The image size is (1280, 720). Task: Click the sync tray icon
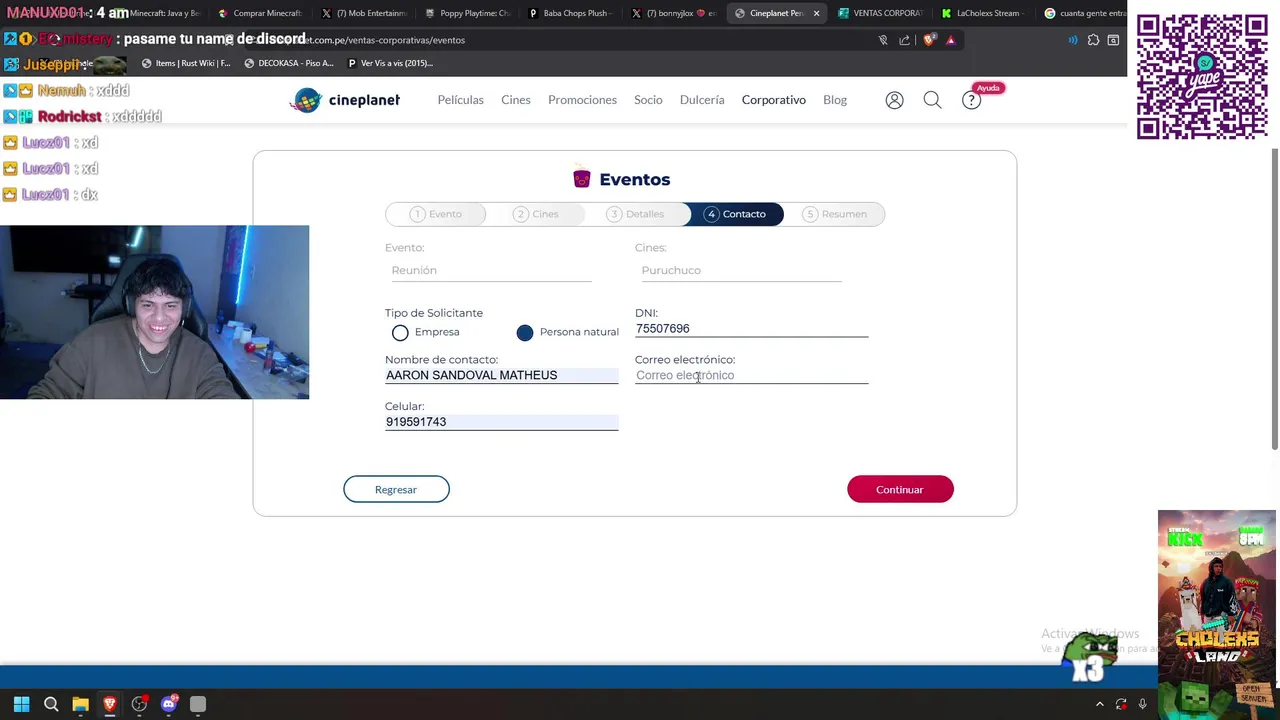click(x=1121, y=704)
